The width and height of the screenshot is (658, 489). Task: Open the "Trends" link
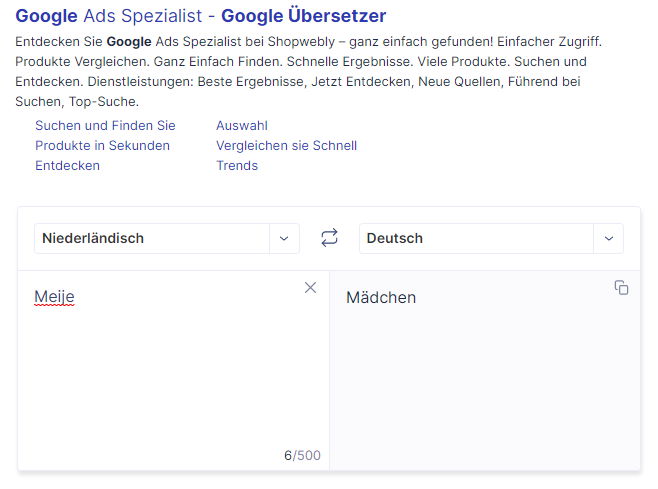[x=237, y=165]
